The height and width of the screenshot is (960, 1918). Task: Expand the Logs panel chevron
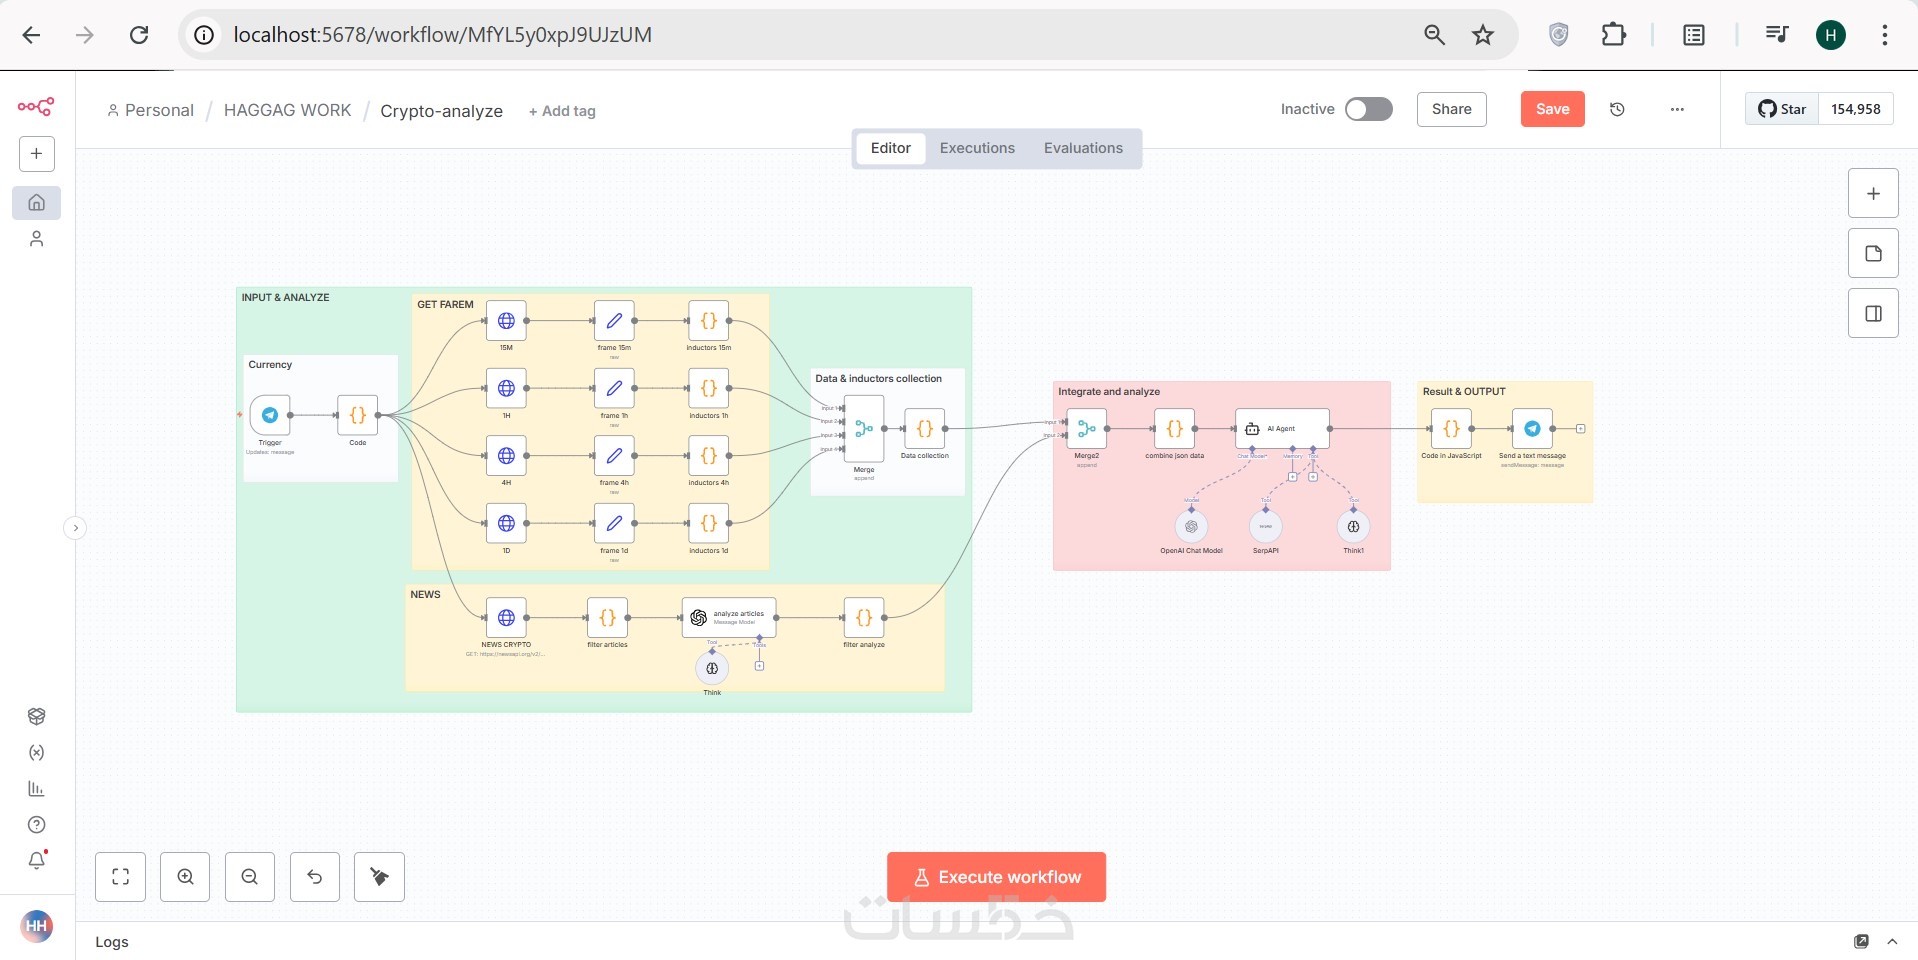[x=1892, y=941]
